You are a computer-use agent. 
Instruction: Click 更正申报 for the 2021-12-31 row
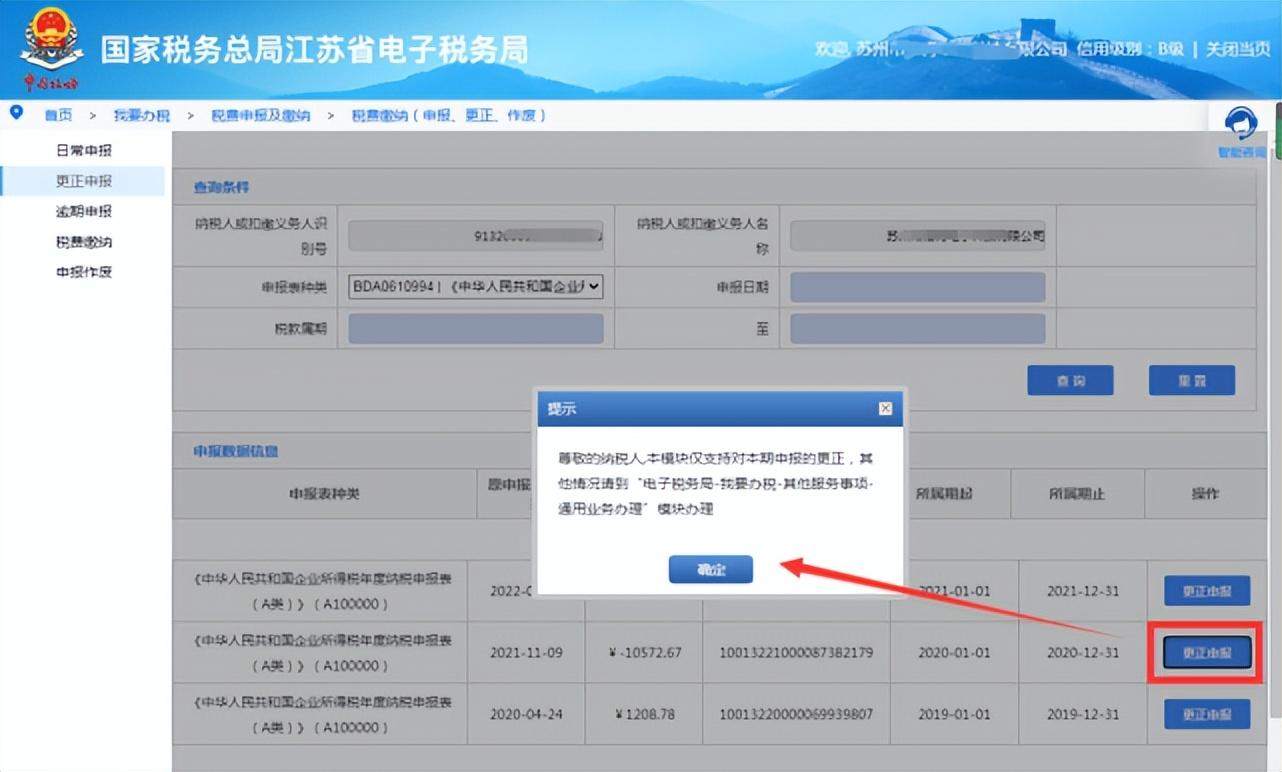[1207, 591]
